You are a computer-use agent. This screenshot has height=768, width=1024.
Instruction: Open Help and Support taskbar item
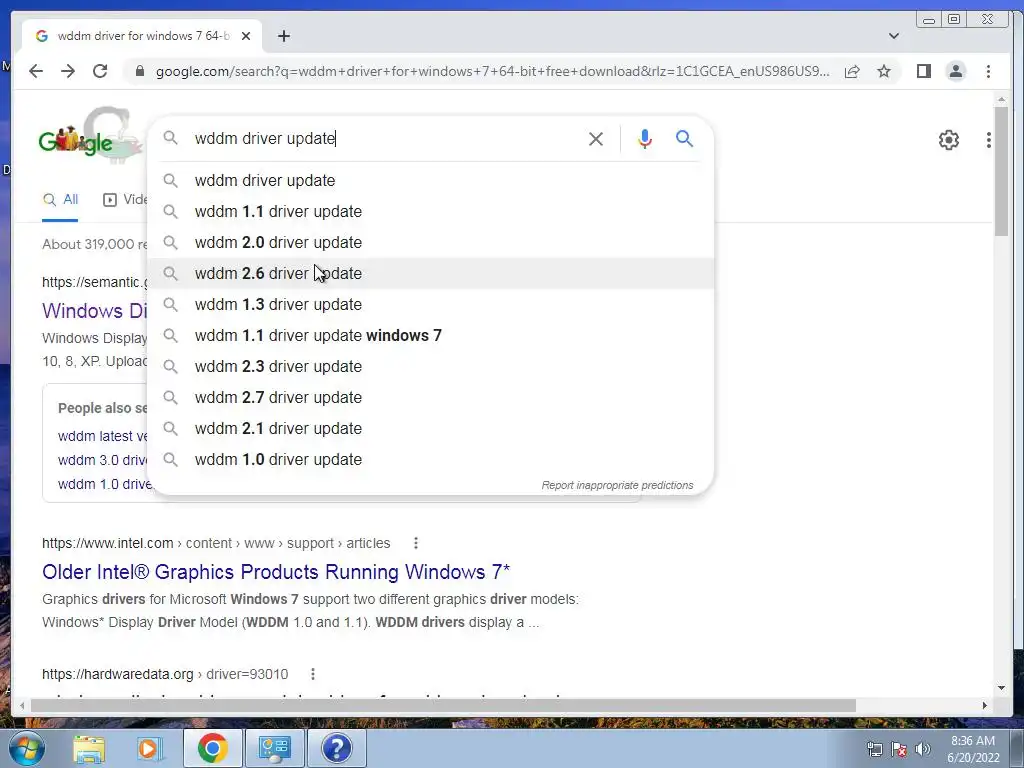tap(336, 748)
